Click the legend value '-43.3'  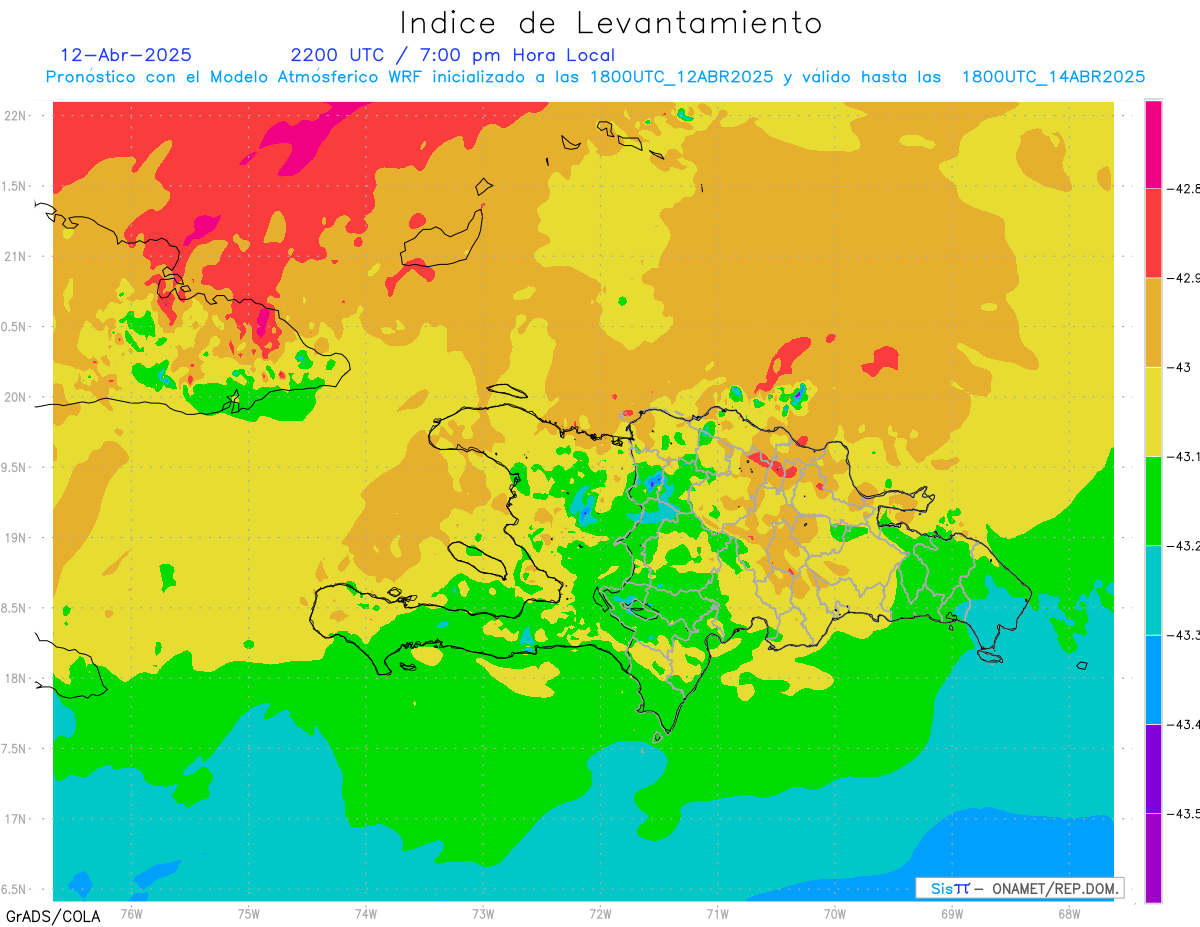tap(1182, 635)
